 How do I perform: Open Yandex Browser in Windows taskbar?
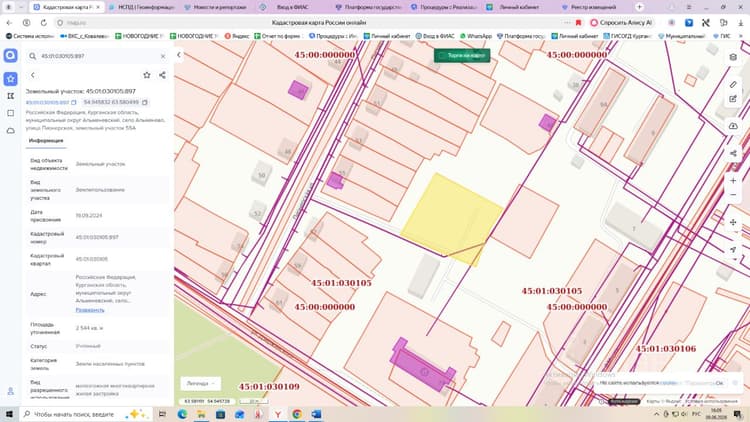coord(278,414)
